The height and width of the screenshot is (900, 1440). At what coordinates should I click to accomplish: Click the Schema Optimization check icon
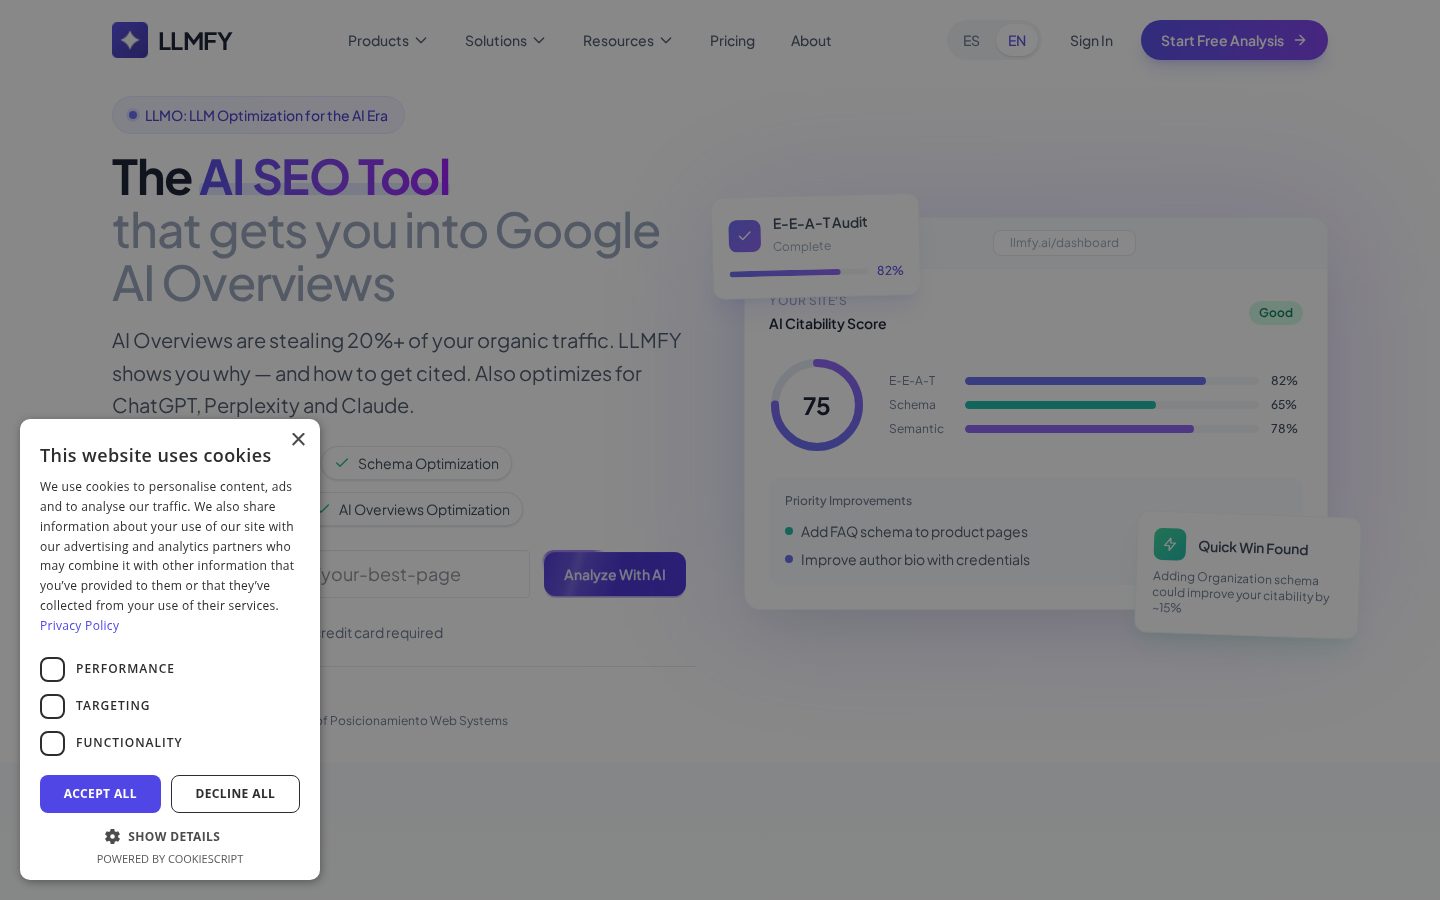tap(342, 463)
